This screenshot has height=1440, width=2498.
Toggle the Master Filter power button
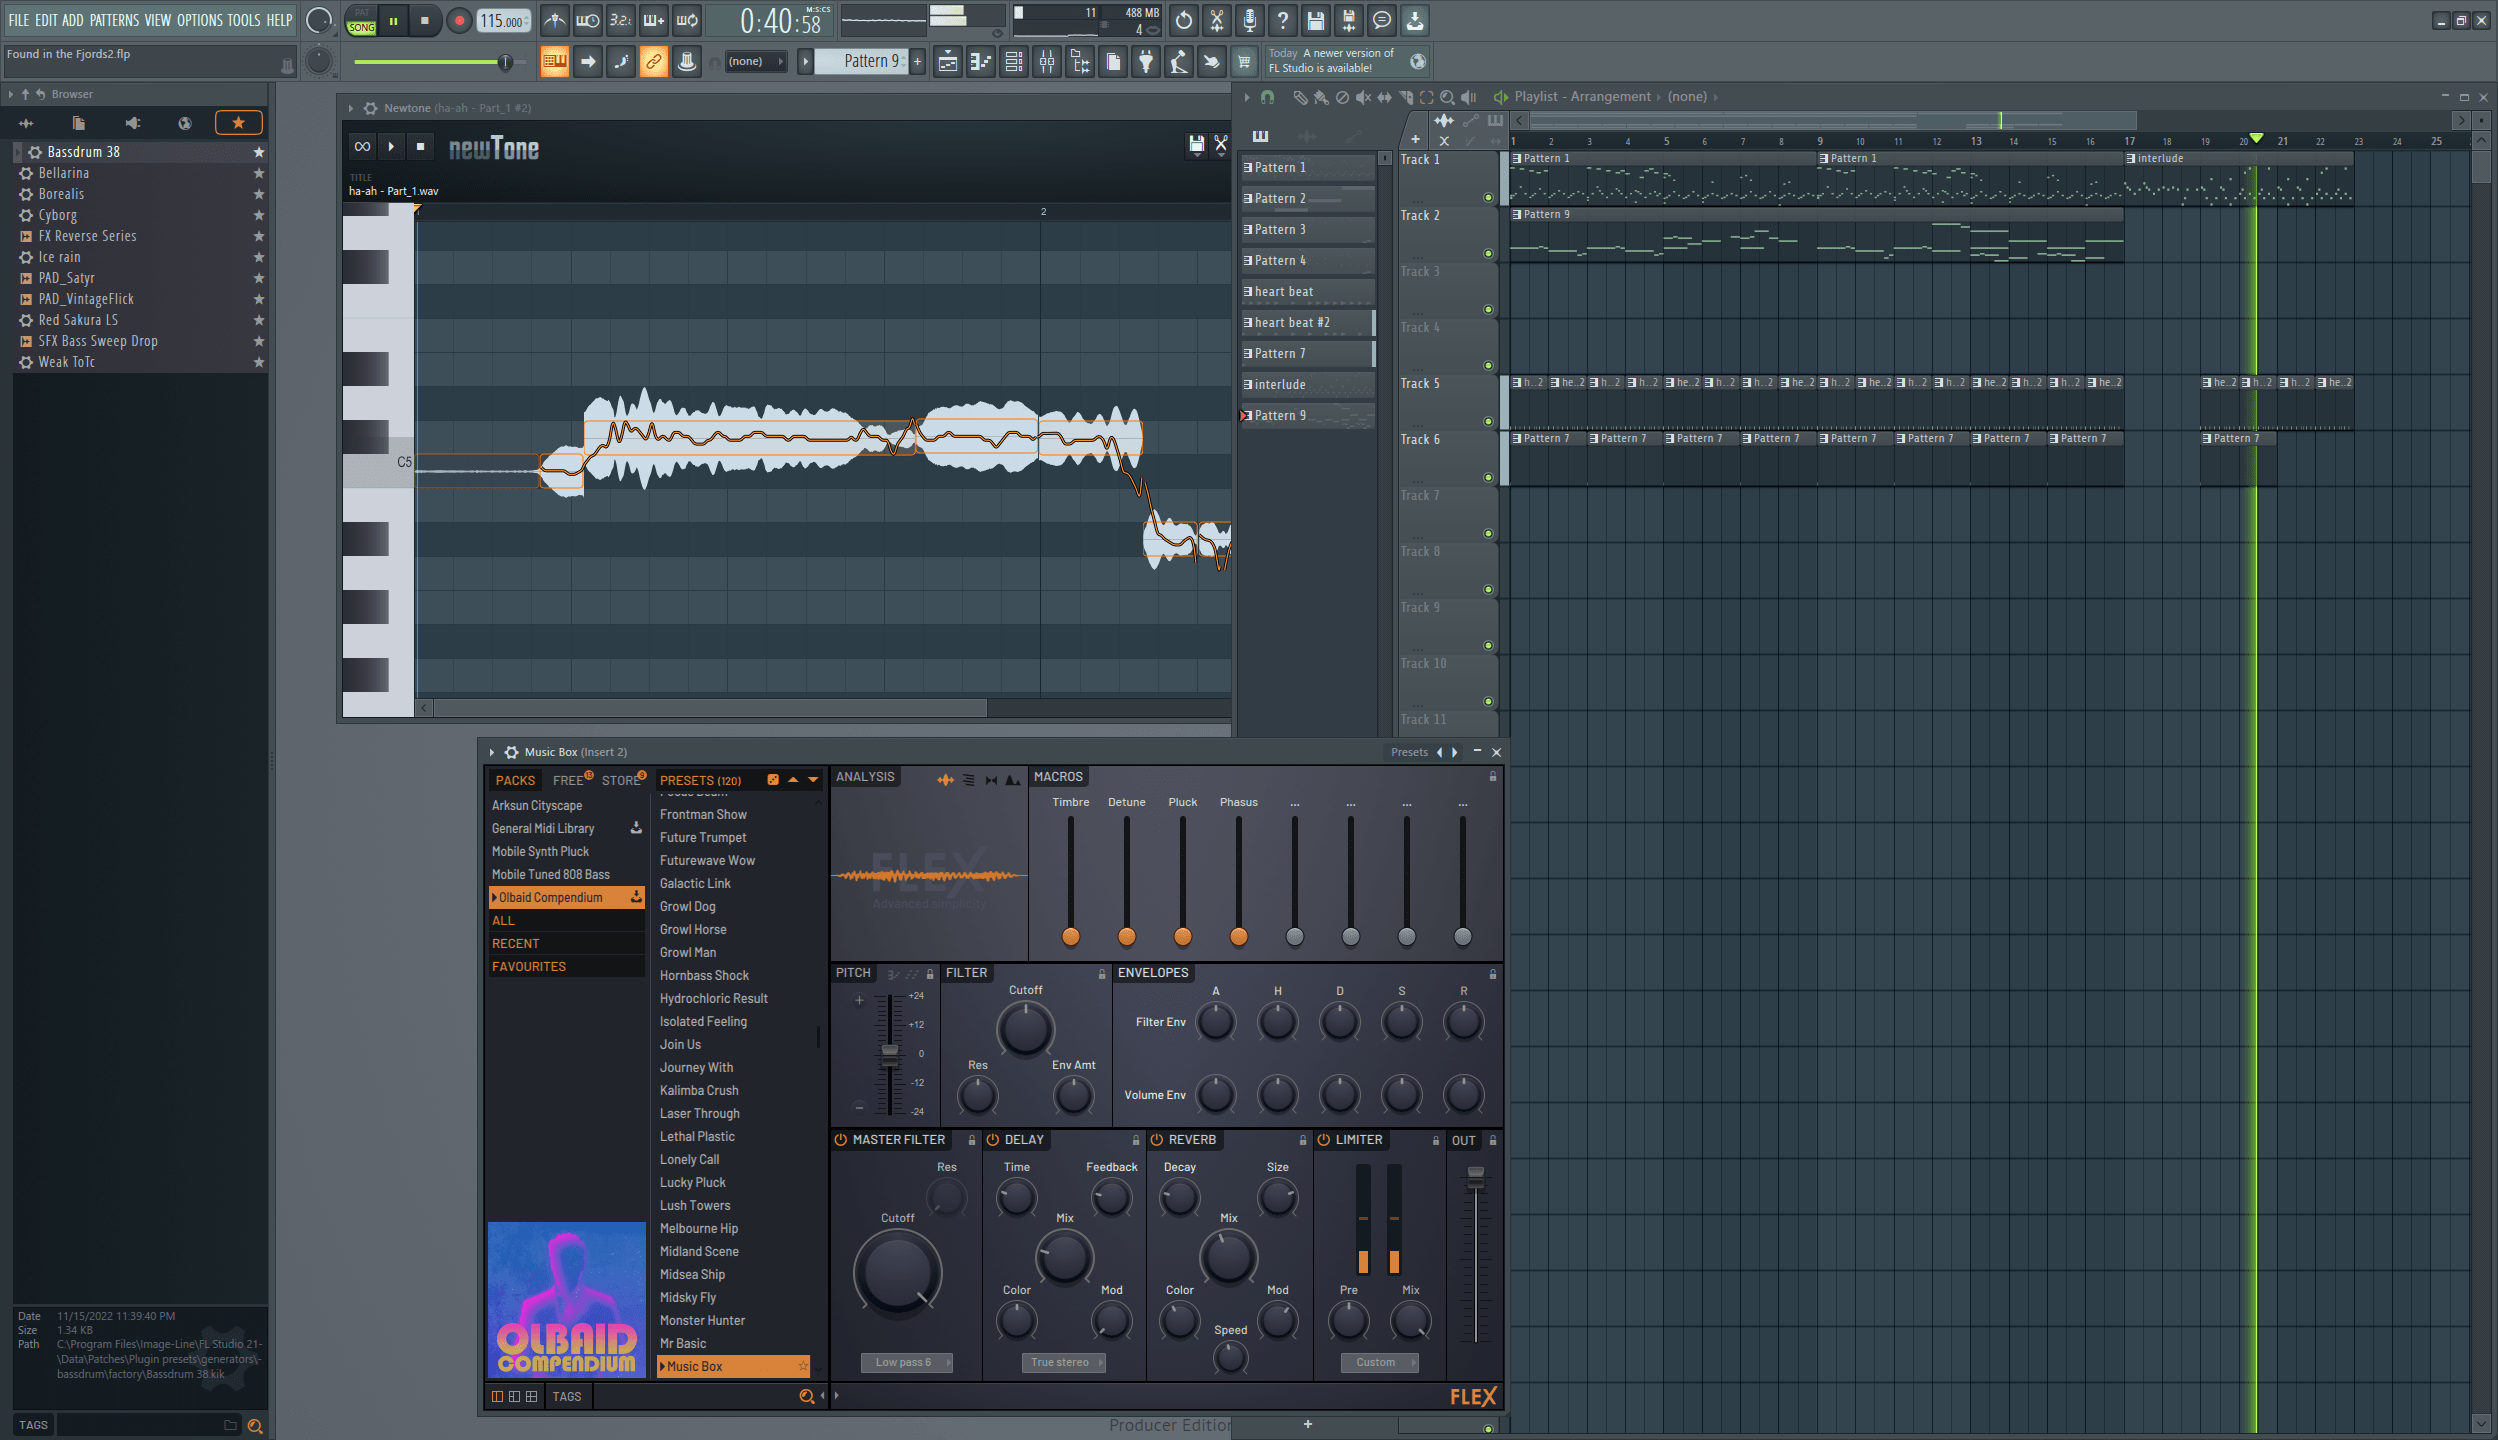(x=840, y=1140)
